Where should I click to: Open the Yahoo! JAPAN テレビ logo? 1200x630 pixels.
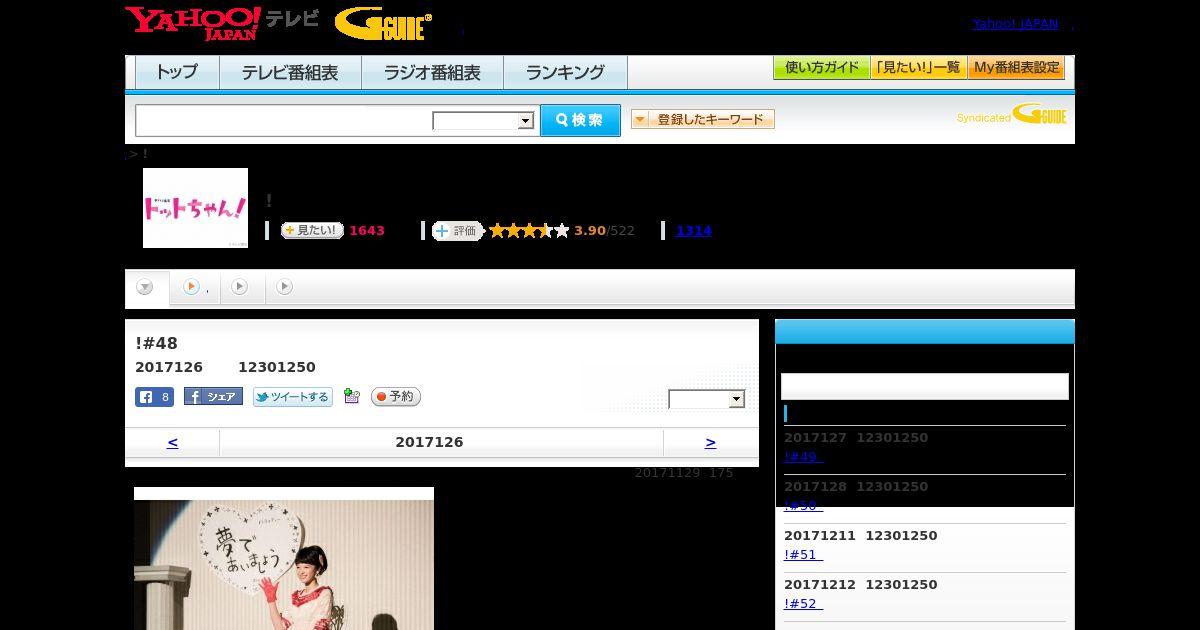[222, 23]
